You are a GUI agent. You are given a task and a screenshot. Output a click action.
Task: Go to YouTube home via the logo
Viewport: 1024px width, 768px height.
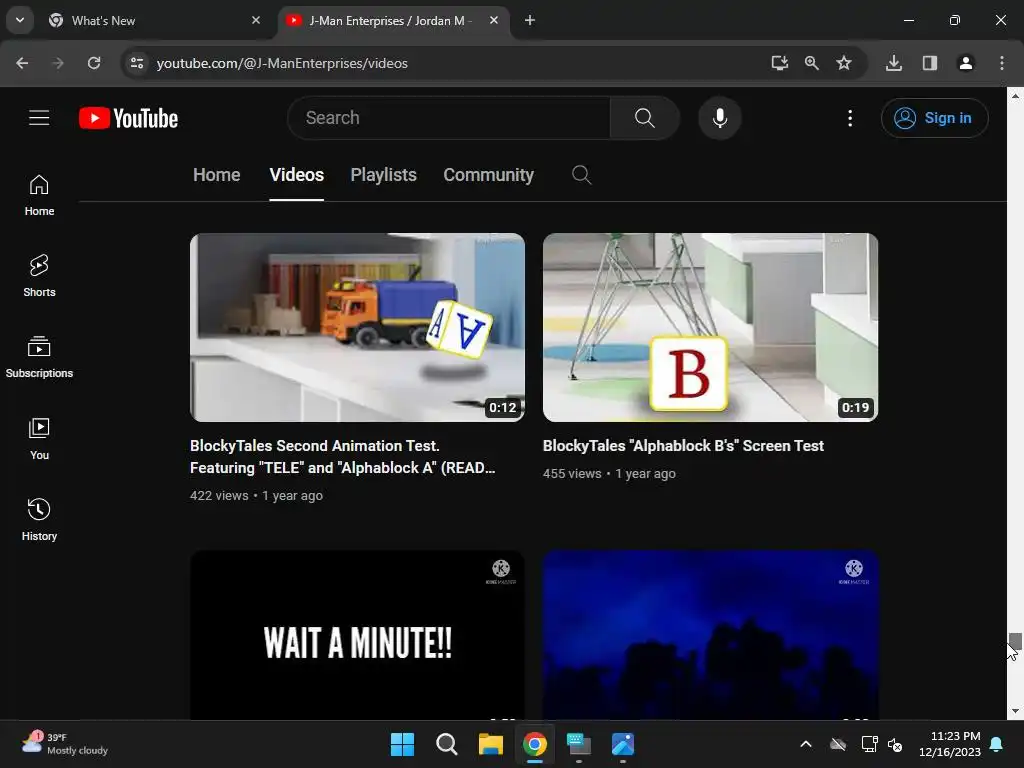point(128,118)
